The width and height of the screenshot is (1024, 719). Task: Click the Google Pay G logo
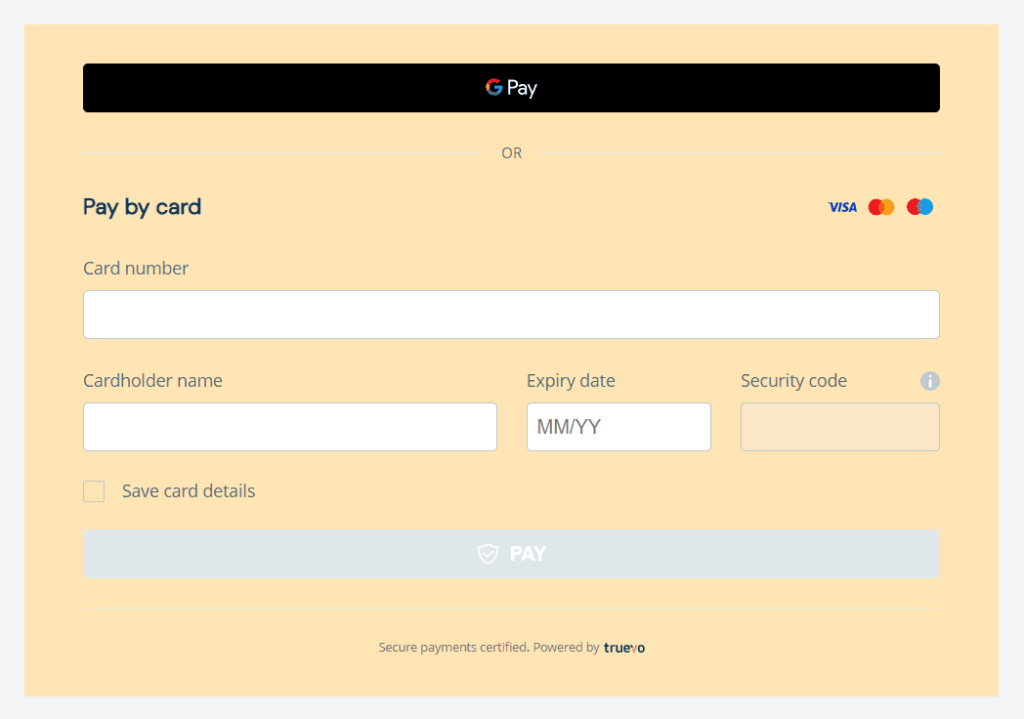[x=493, y=87]
